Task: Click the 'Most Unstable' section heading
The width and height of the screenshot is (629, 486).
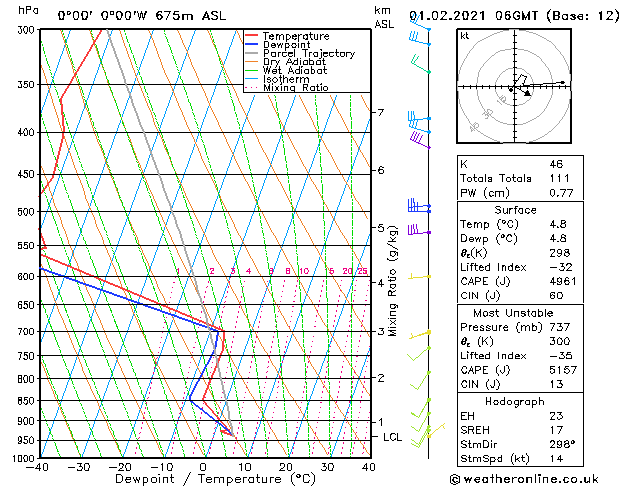Action: [513, 313]
